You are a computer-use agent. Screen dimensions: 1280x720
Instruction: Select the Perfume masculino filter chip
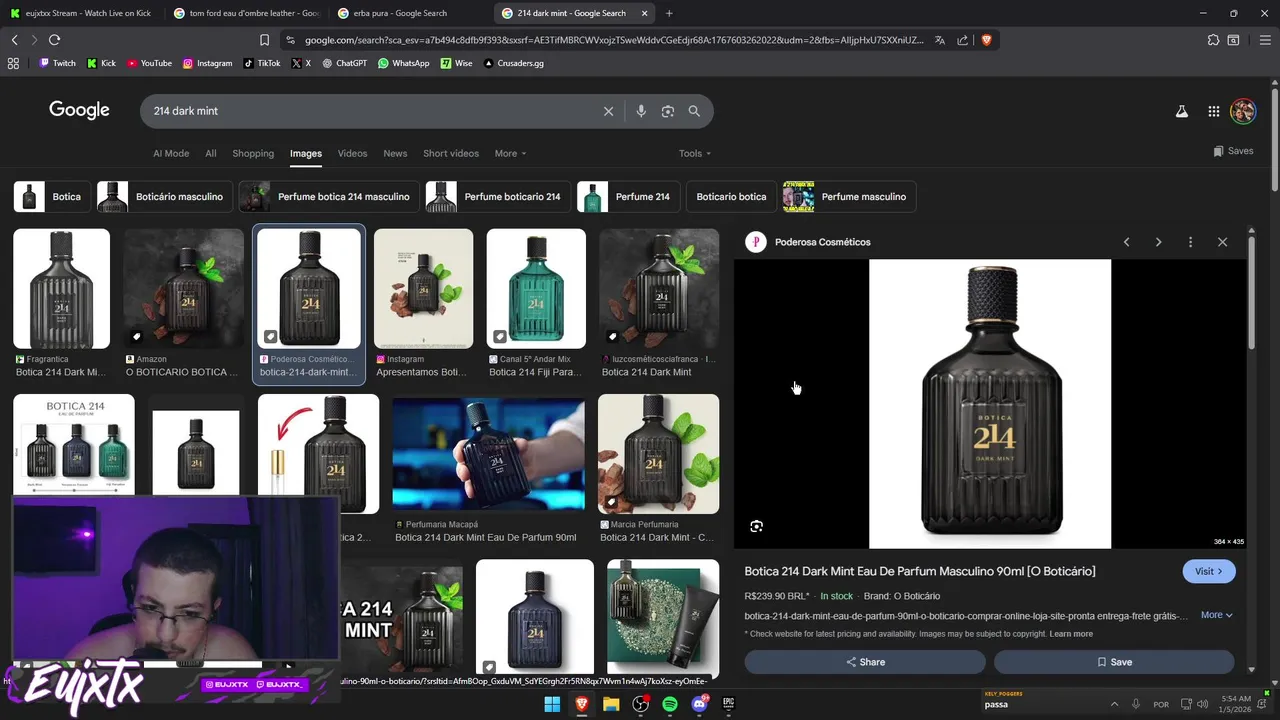coord(849,197)
